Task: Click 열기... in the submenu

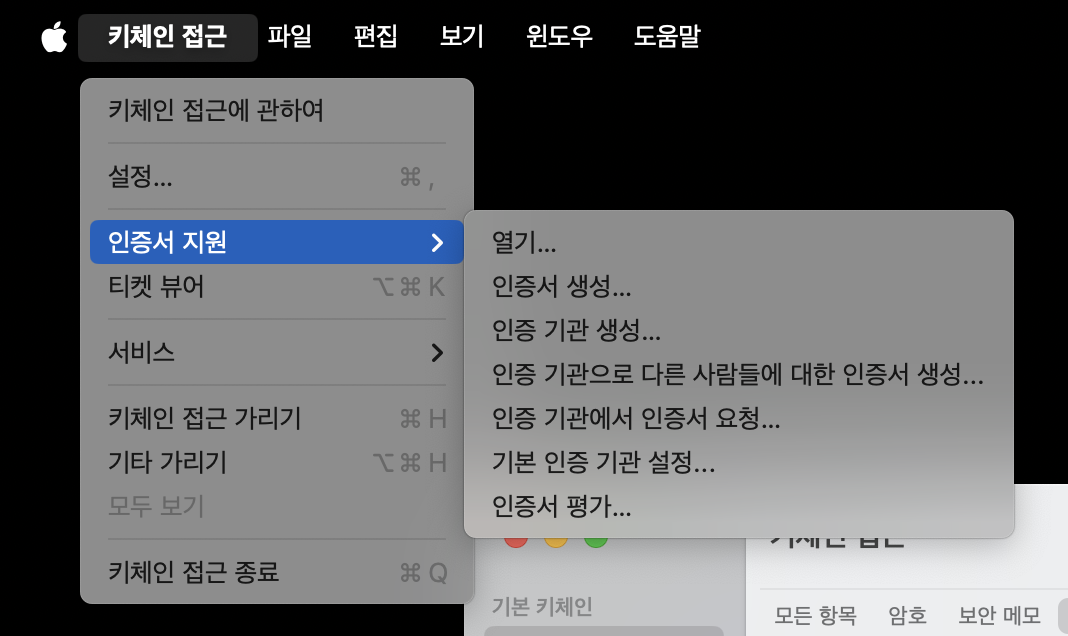Action: [x=739, y=242]
